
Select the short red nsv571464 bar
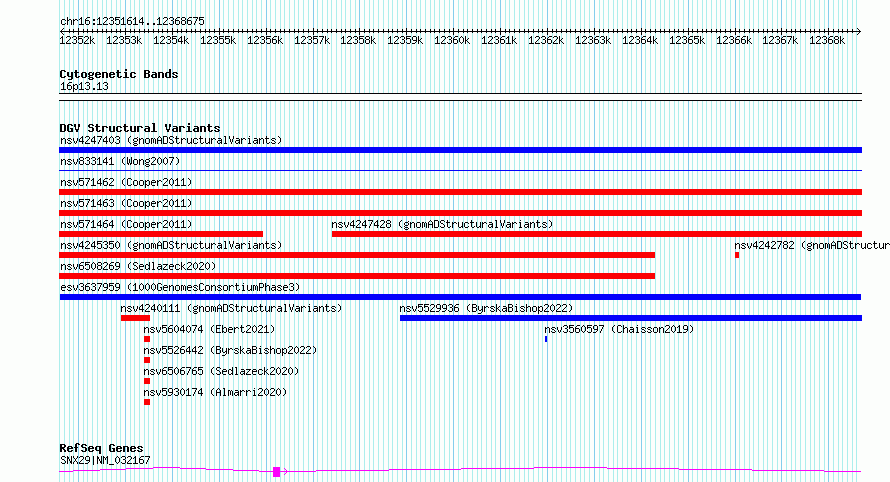(161, 234)
